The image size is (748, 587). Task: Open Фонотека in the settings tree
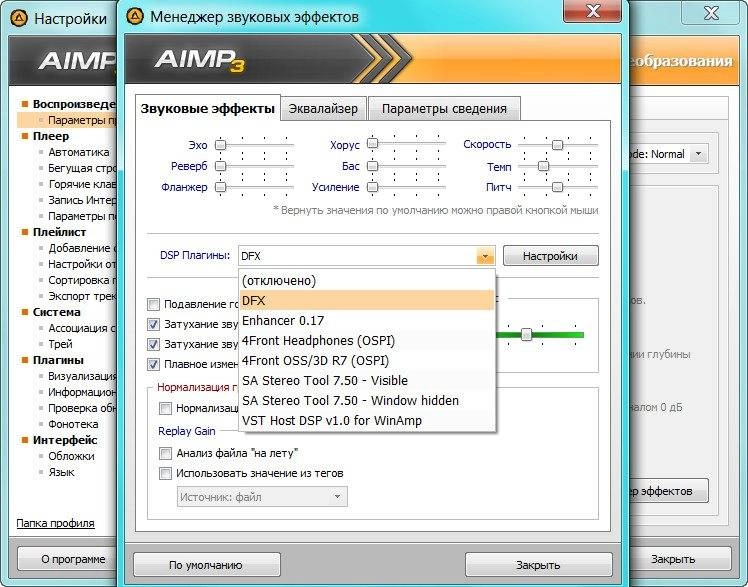(x=73, y=424)
